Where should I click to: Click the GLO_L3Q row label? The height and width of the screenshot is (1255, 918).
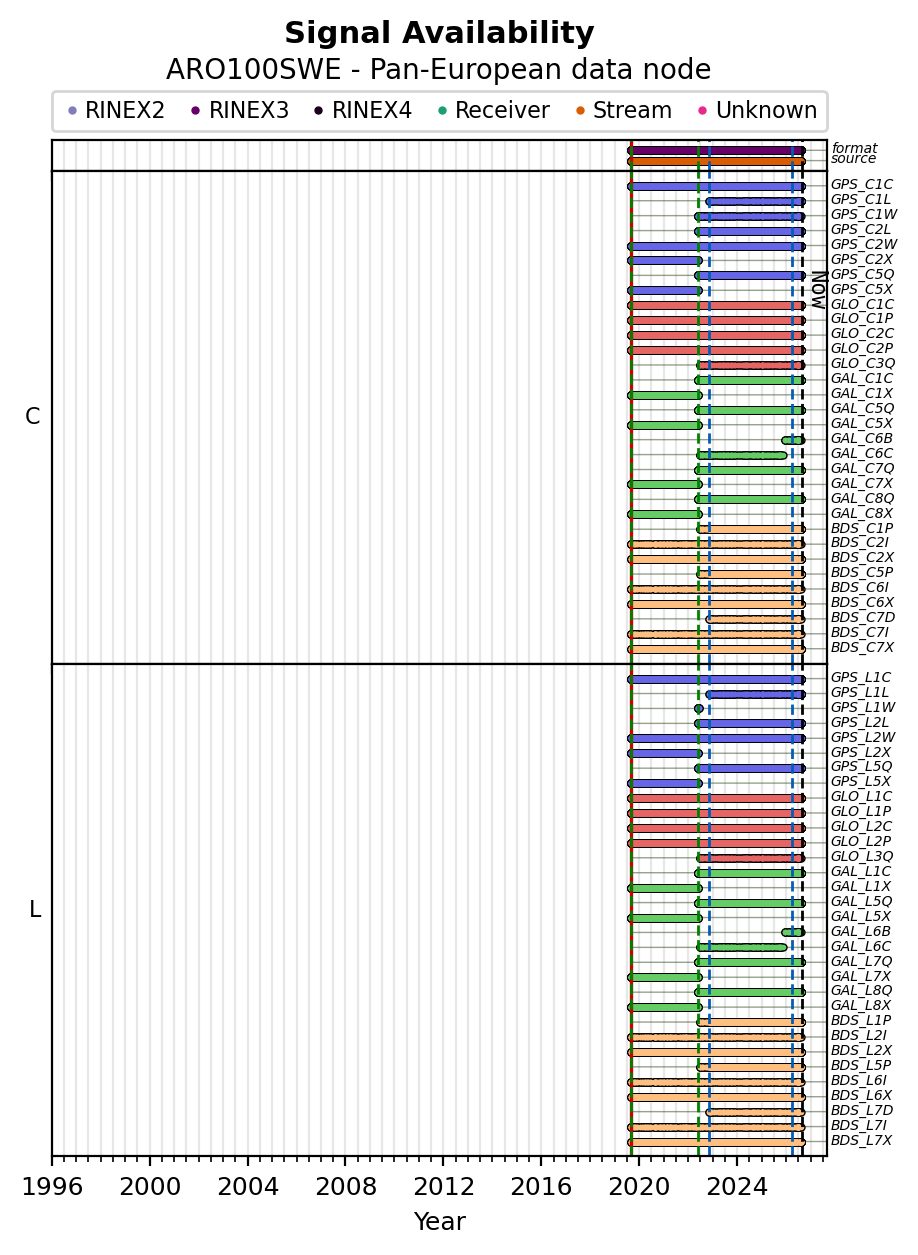point(862,856)
